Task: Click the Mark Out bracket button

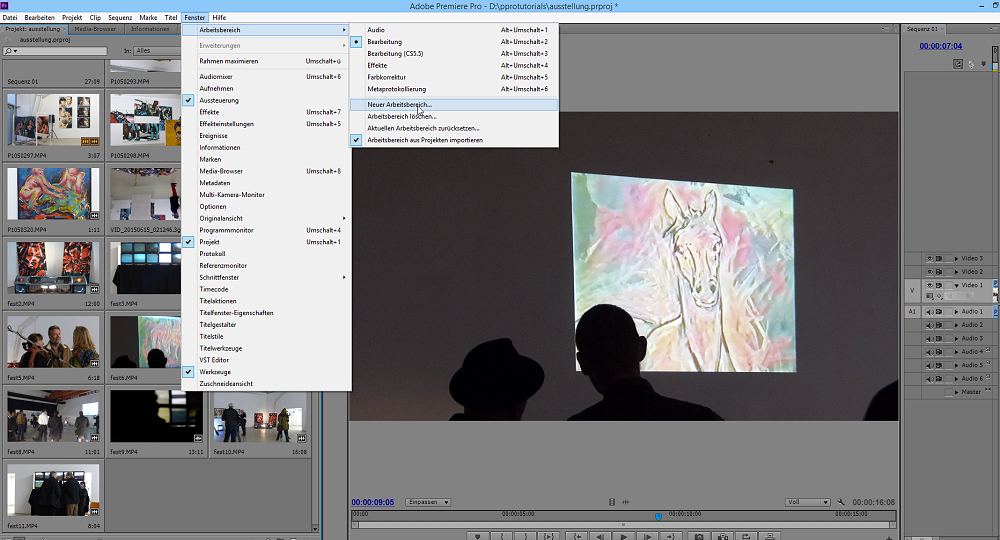Action: [526, 536]
